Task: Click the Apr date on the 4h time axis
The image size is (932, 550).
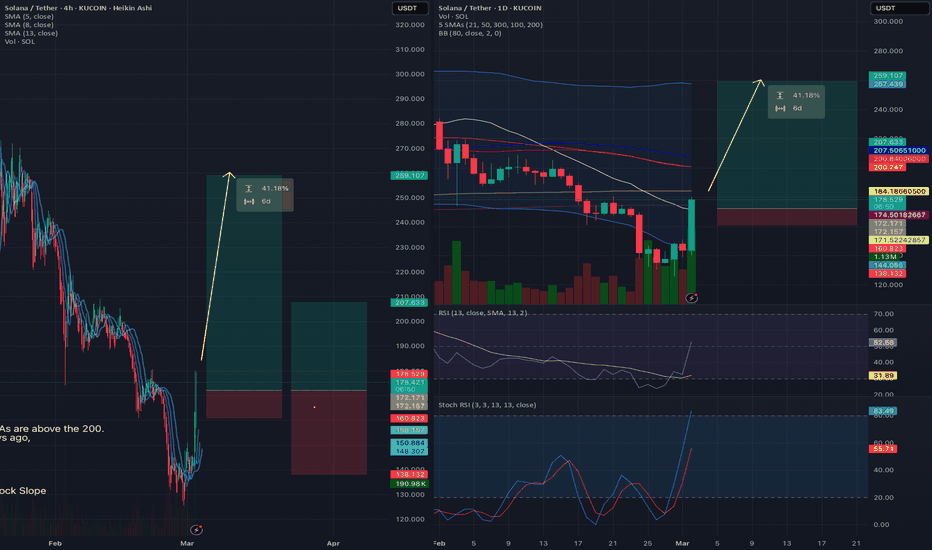Action: [x=333, y=543]
